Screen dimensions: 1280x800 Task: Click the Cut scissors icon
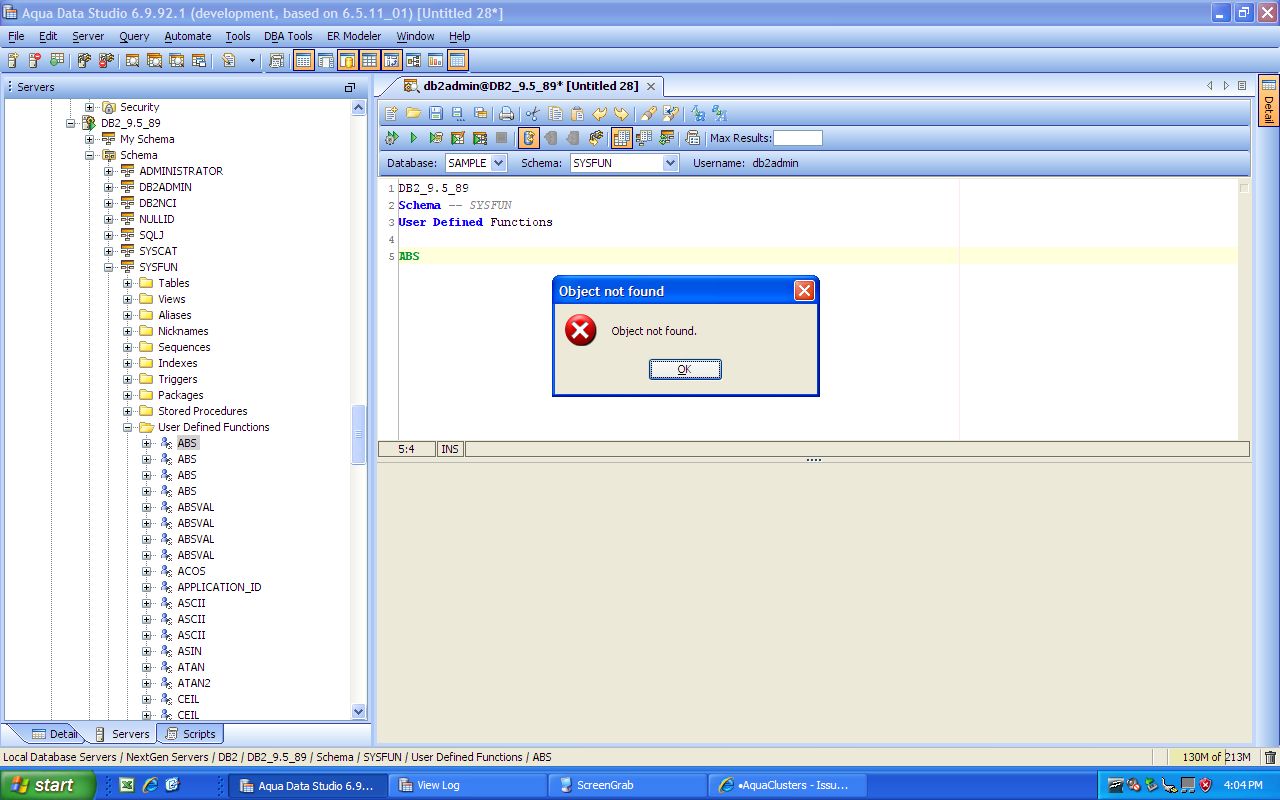coord(533,114)
